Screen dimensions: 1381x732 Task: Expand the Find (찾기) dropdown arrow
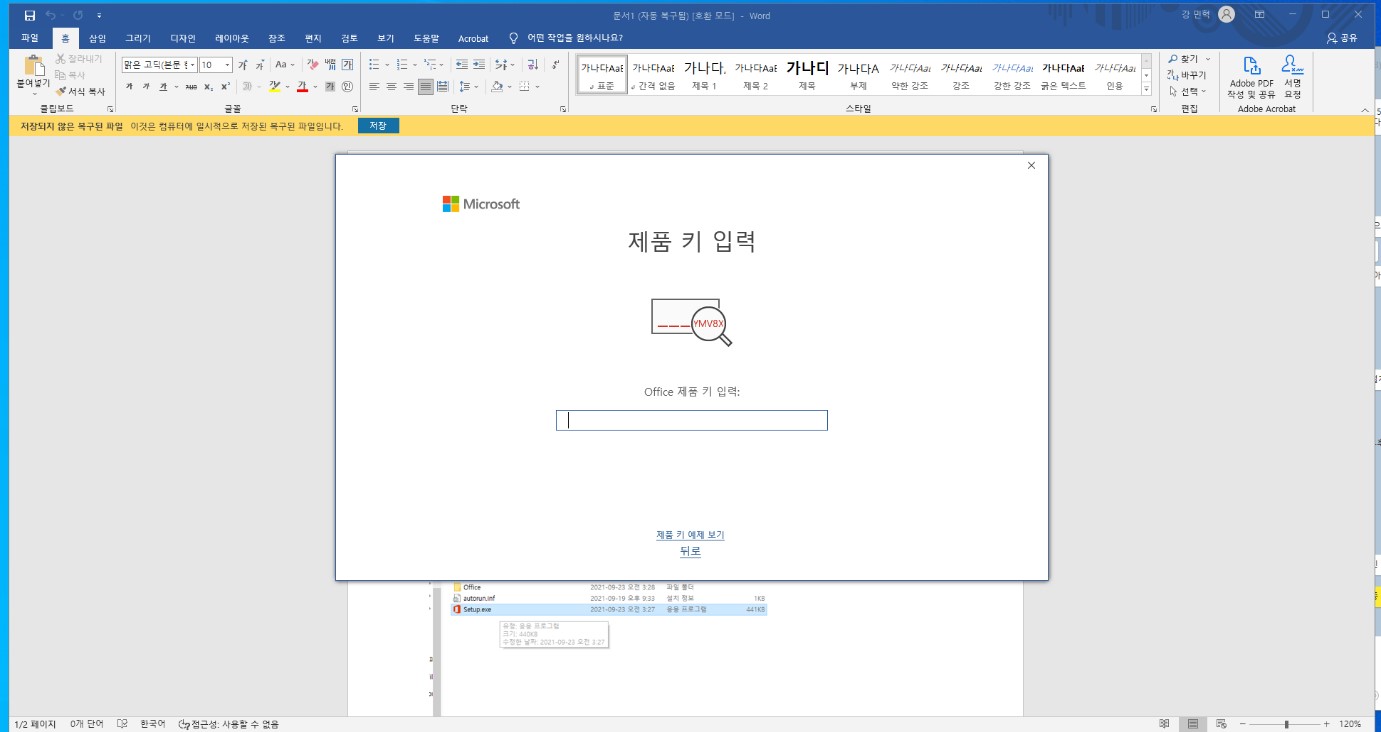[1208, 59]
